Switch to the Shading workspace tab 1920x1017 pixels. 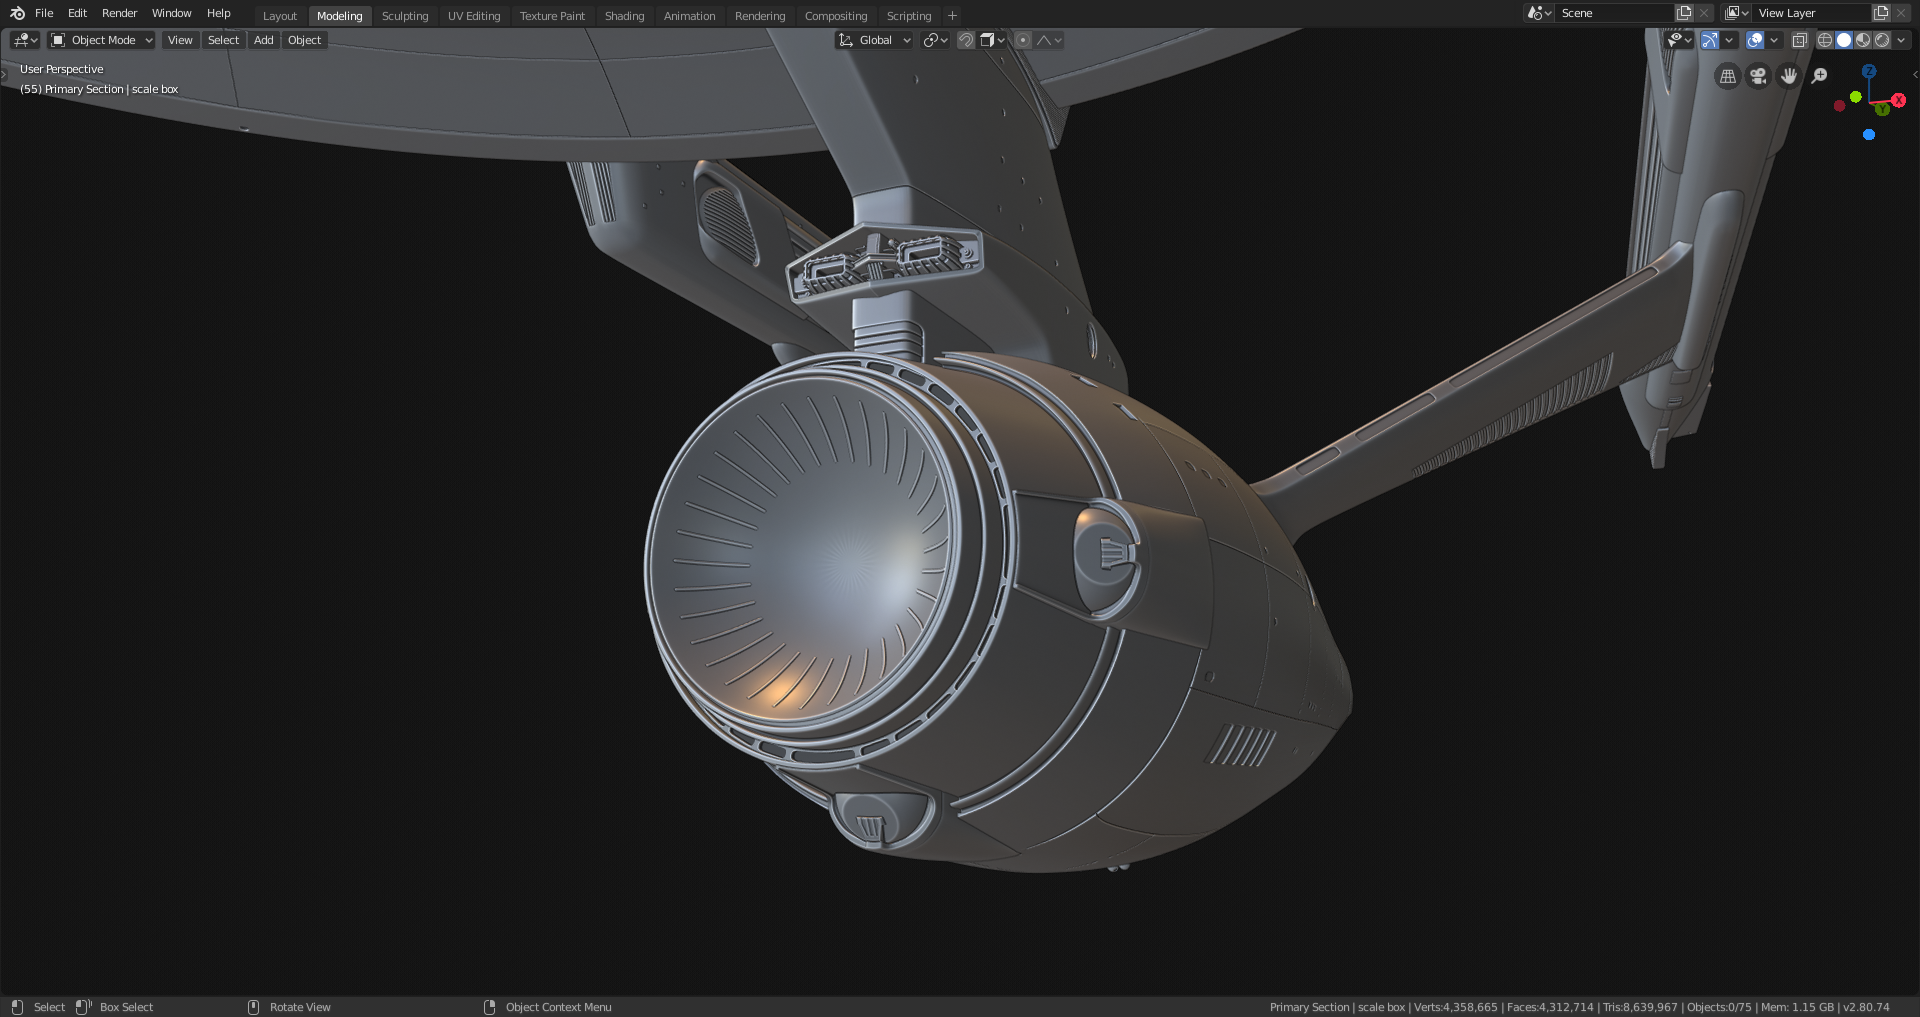pos(624,16)
